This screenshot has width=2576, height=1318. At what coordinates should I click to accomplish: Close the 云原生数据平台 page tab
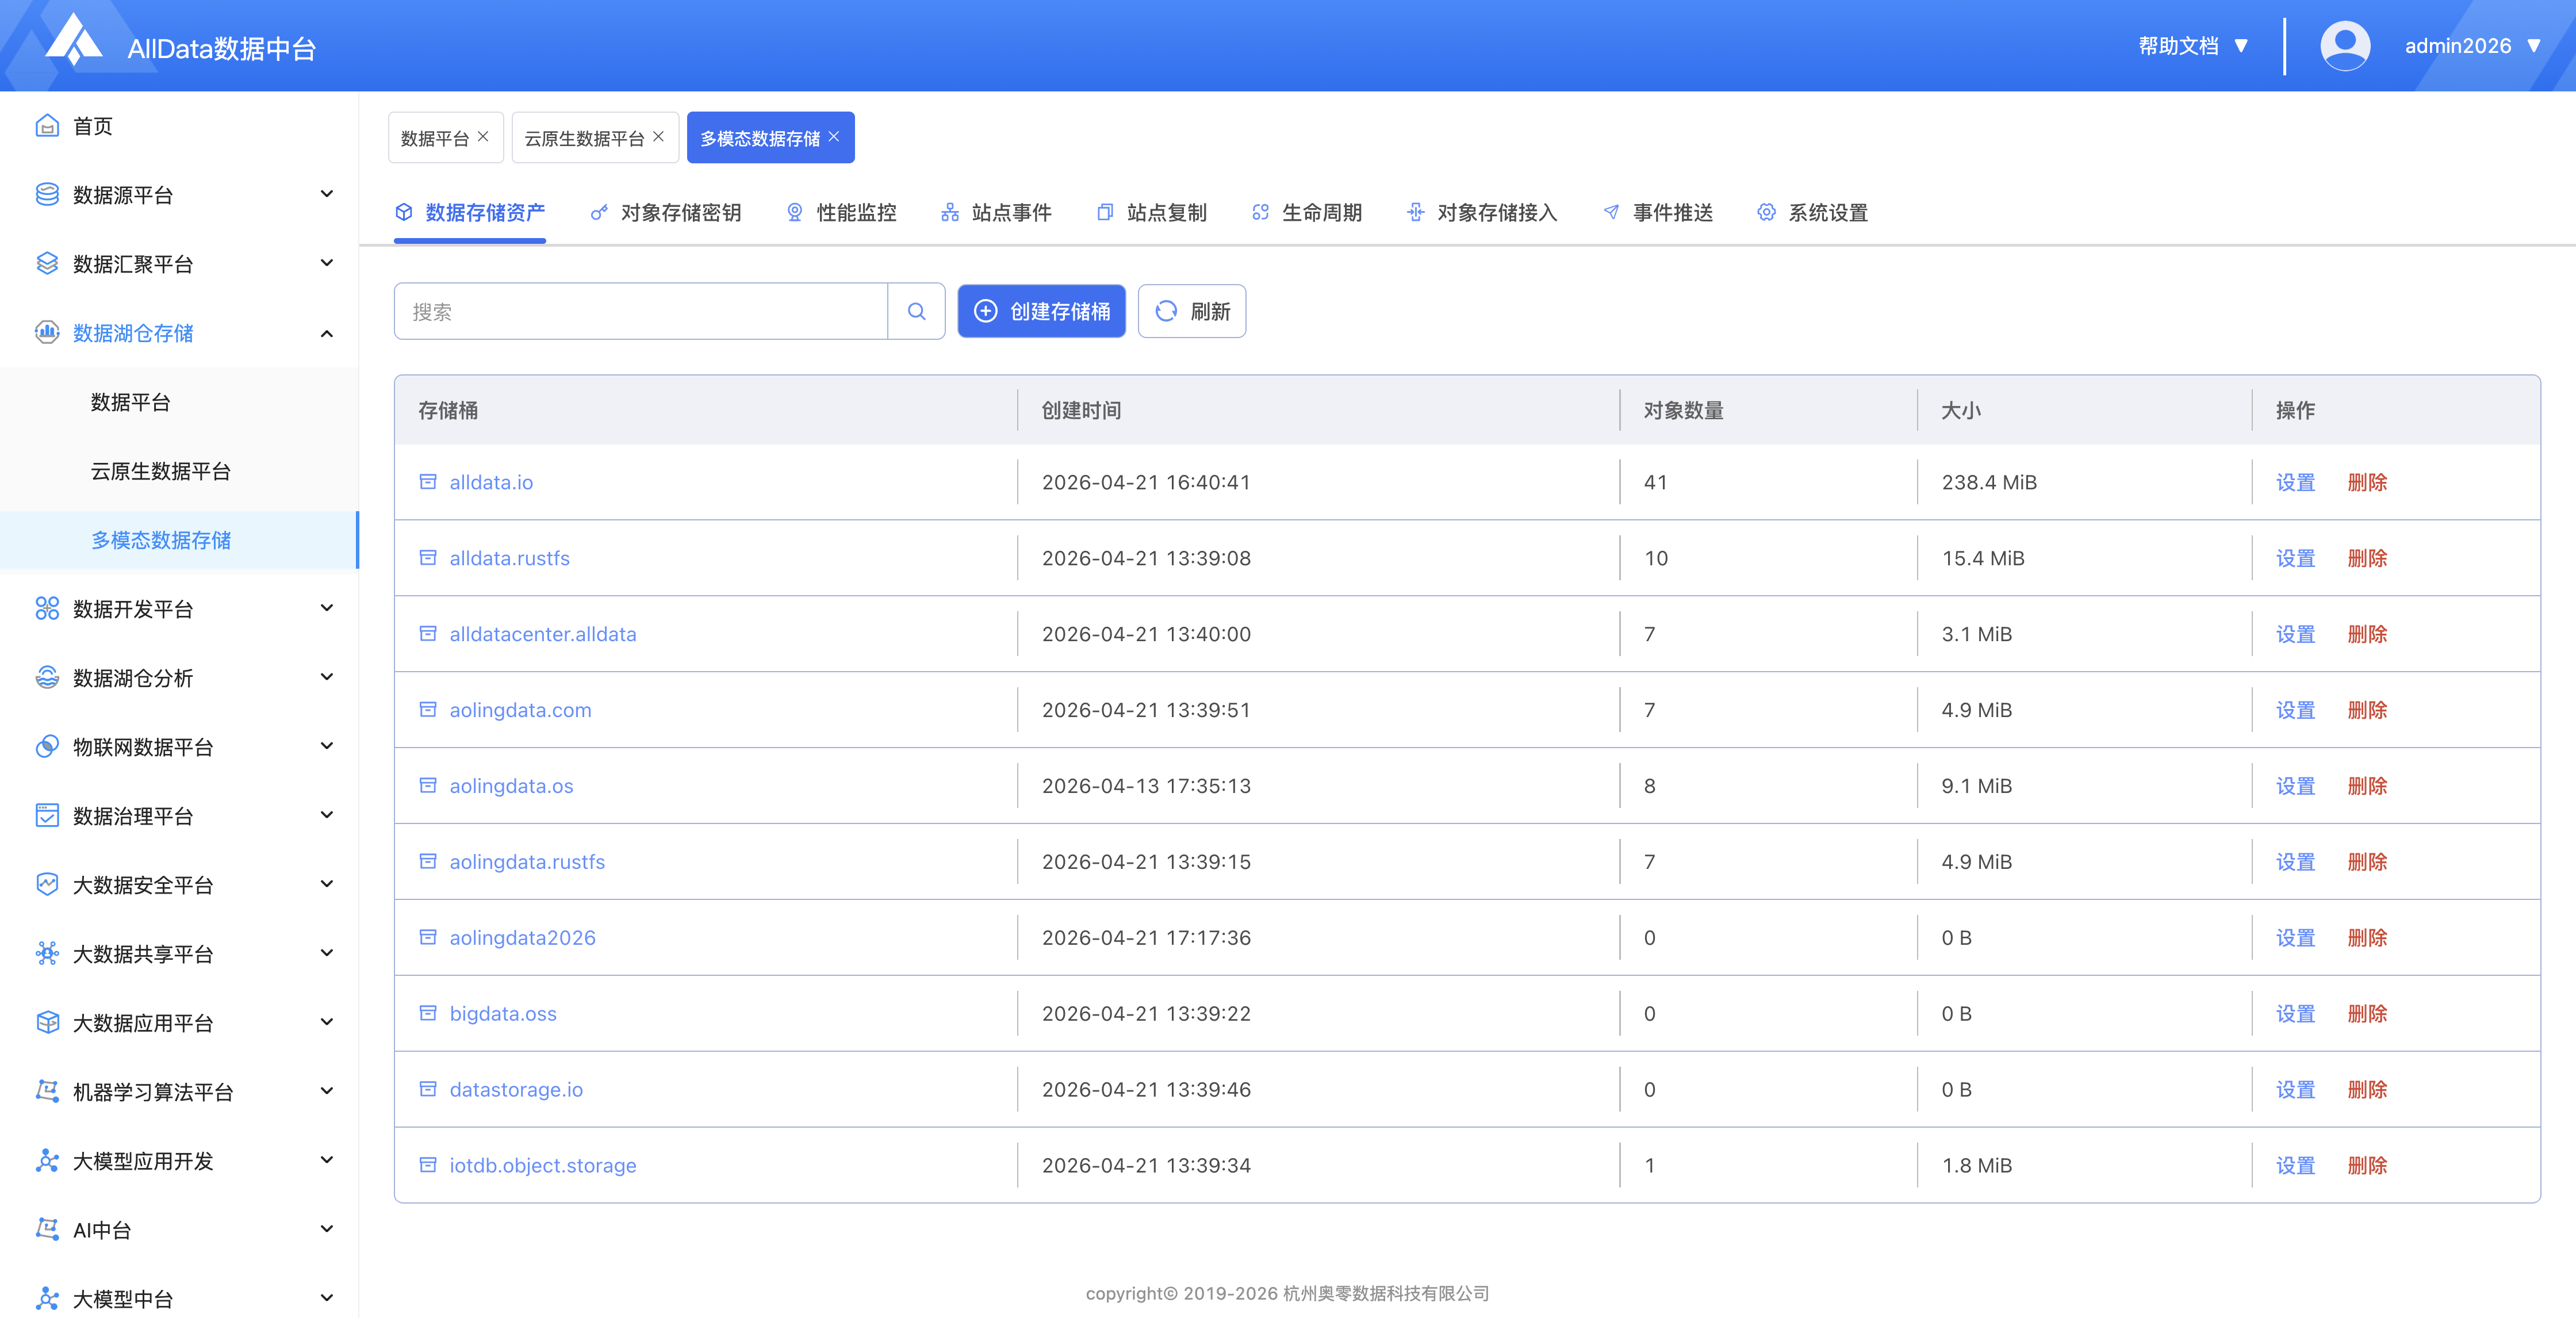click(x=658, y=137)
